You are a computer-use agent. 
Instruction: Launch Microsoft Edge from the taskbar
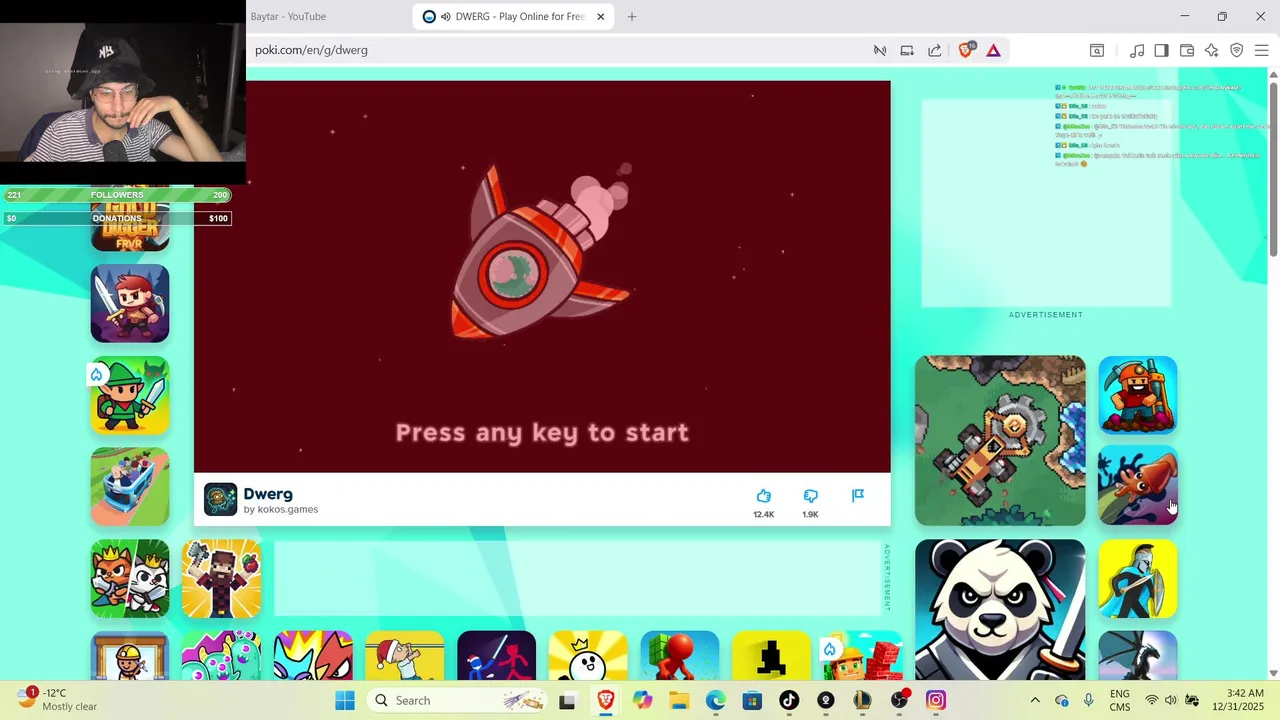click(716, 700)
